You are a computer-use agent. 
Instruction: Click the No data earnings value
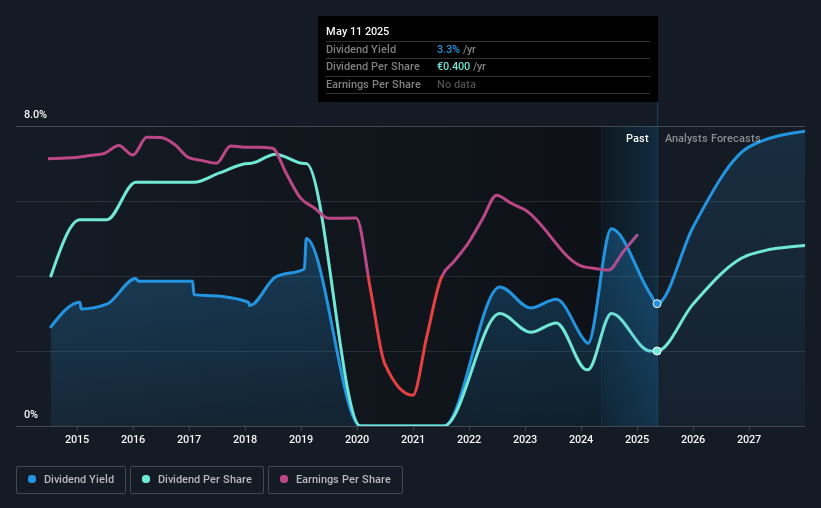pyautogui.click(x=457, y=84)
